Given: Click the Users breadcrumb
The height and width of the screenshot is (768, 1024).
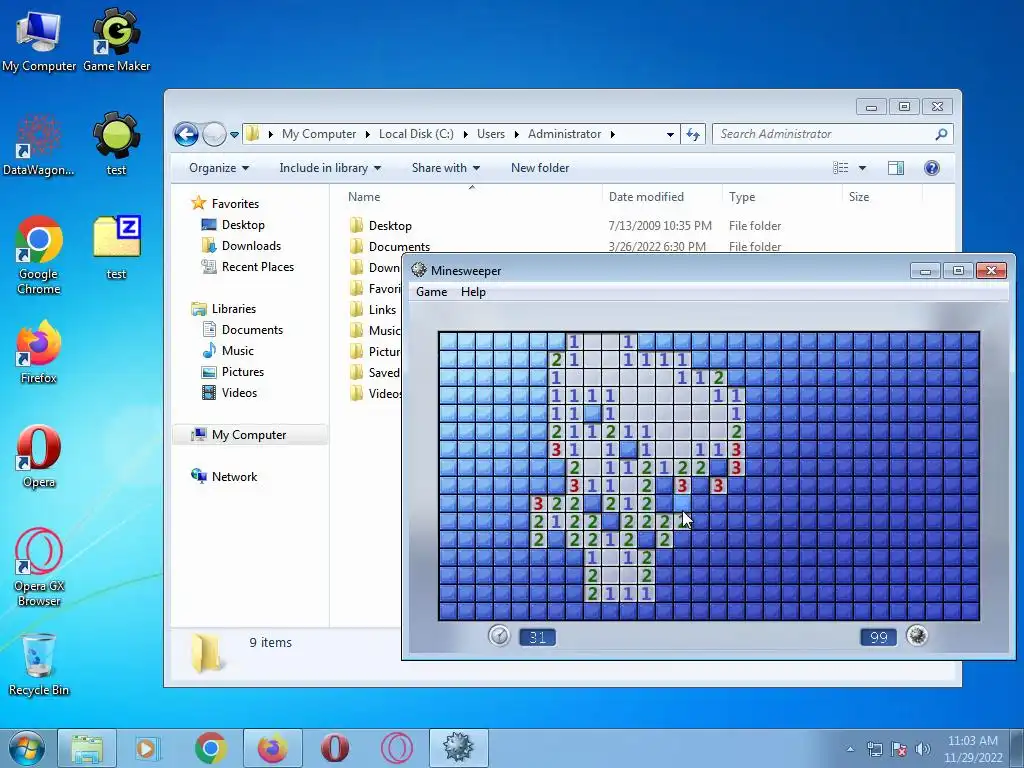Looking at the screenshot, I should tap(490, 134).
